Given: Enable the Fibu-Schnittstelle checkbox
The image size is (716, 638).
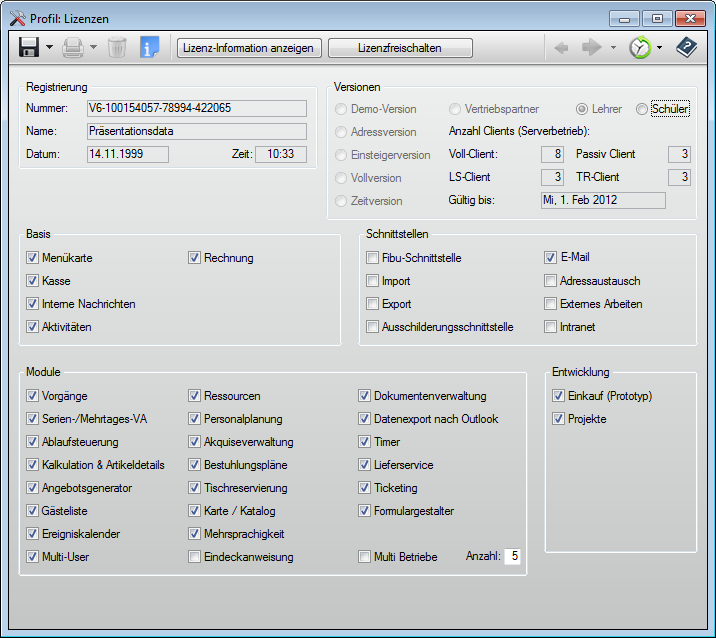Looking at the screenshot, I should pyautogui.click(x=373, y=258).
